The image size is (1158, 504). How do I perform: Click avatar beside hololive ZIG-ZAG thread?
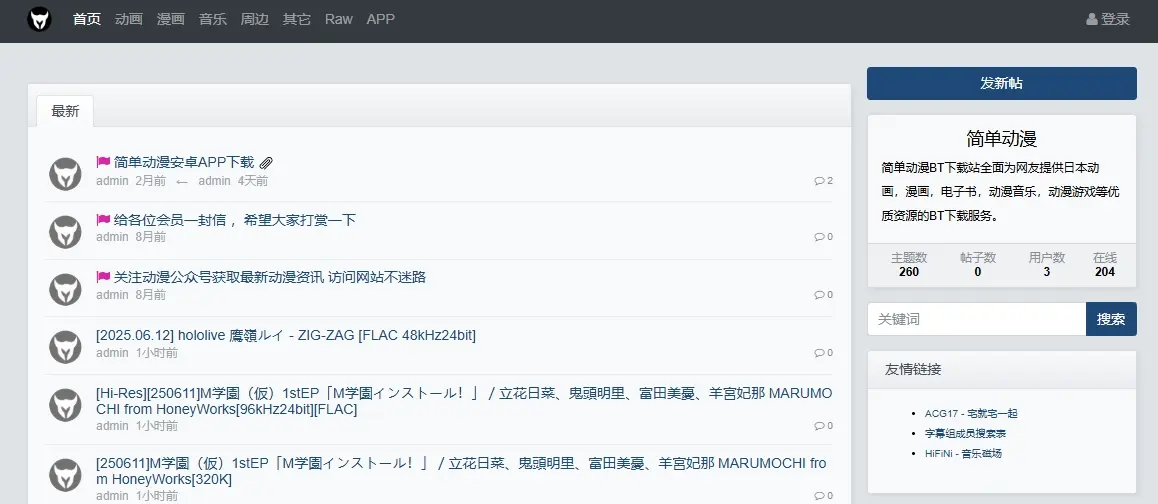65,347
